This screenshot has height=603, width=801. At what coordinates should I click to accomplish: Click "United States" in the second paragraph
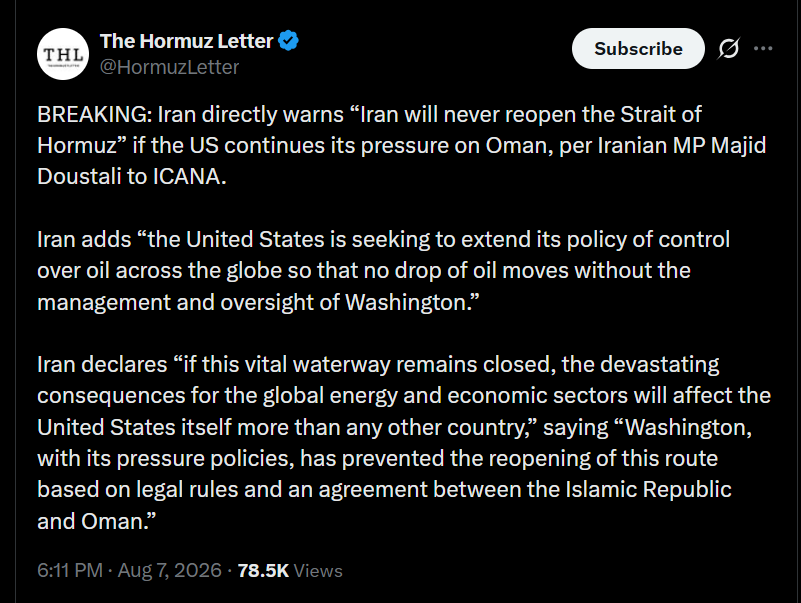pyautogui.click(x=255, y=239)
